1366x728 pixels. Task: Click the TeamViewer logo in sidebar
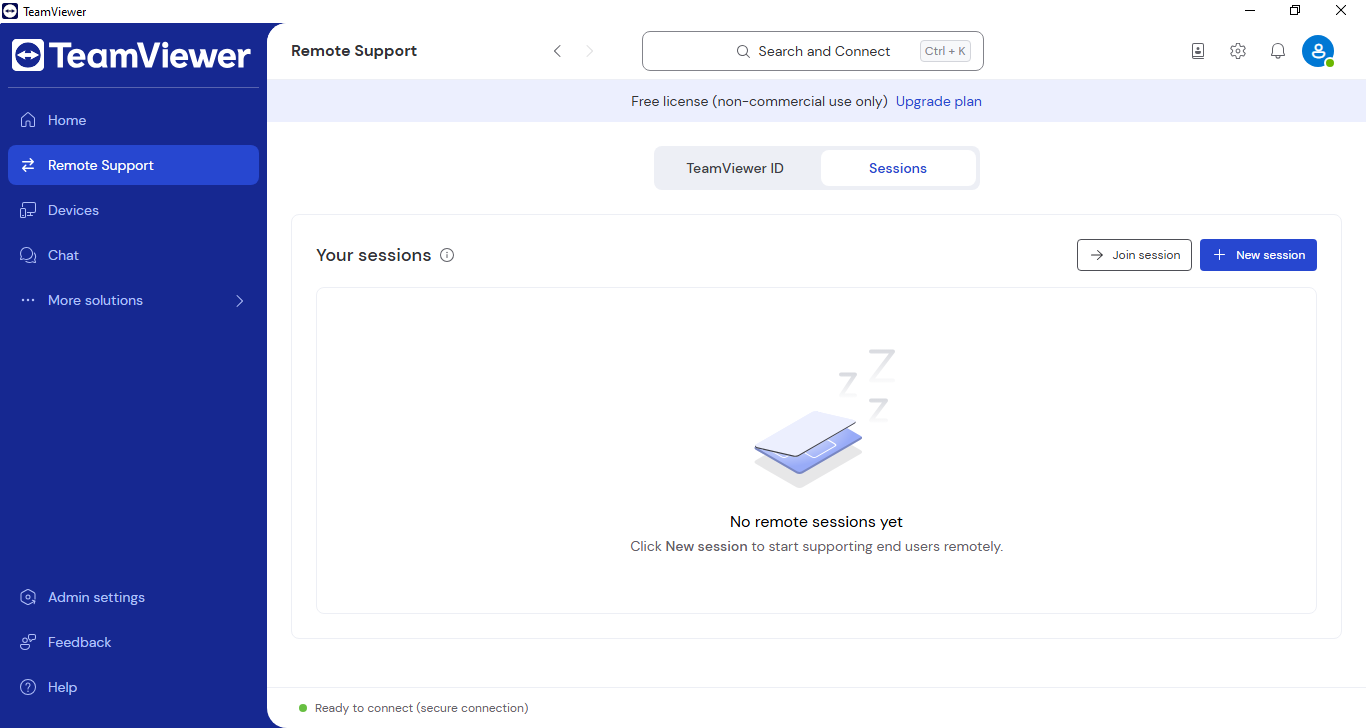132,55
